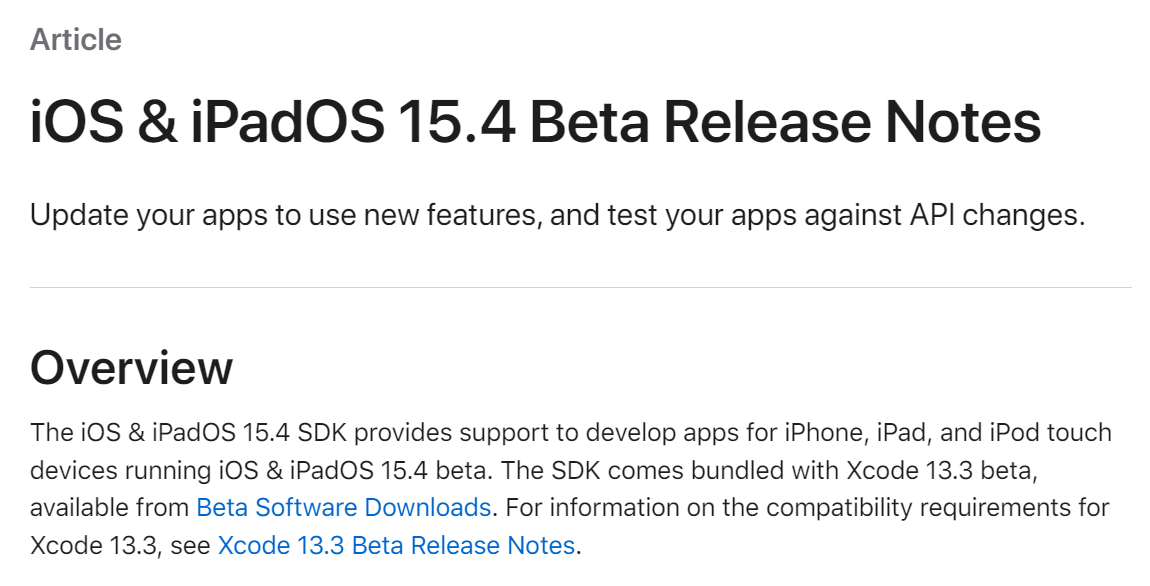Follow the Xcode 13.3 Beta Release Notes link
This screenshot has height=586, width=1150.
pyautogui.click(x=396, y=545)
